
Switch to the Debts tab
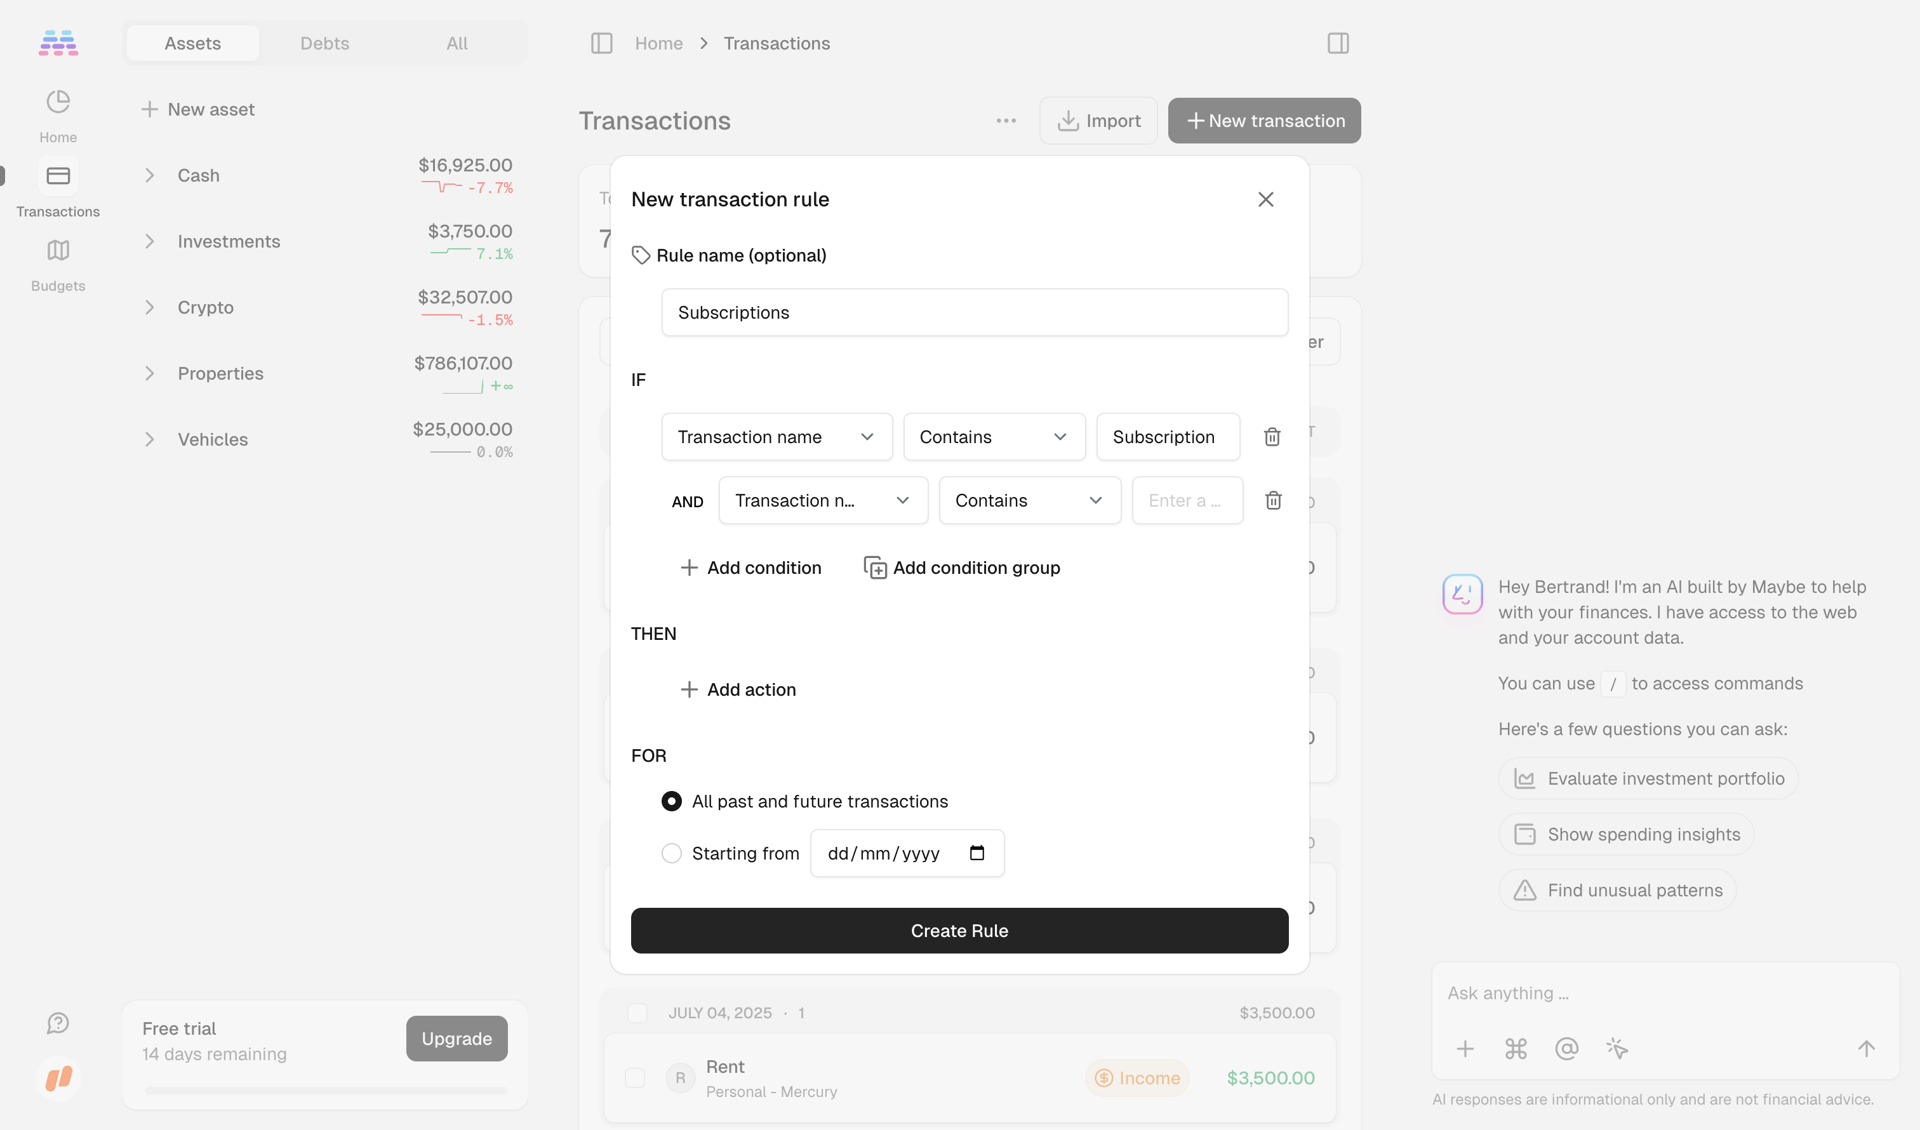pos(324,43)
